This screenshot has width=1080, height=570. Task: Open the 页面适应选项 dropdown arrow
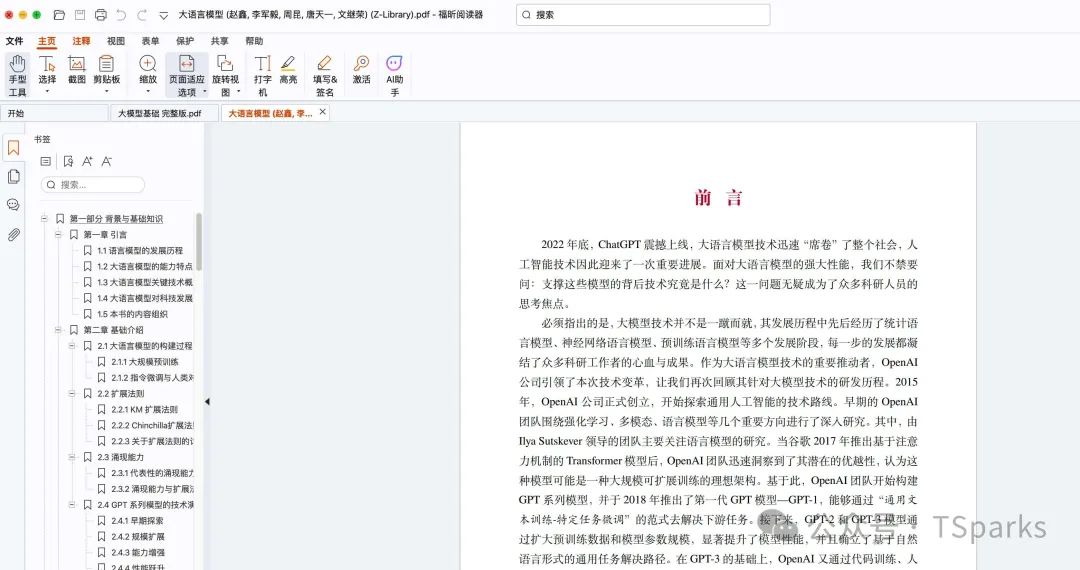205,92
